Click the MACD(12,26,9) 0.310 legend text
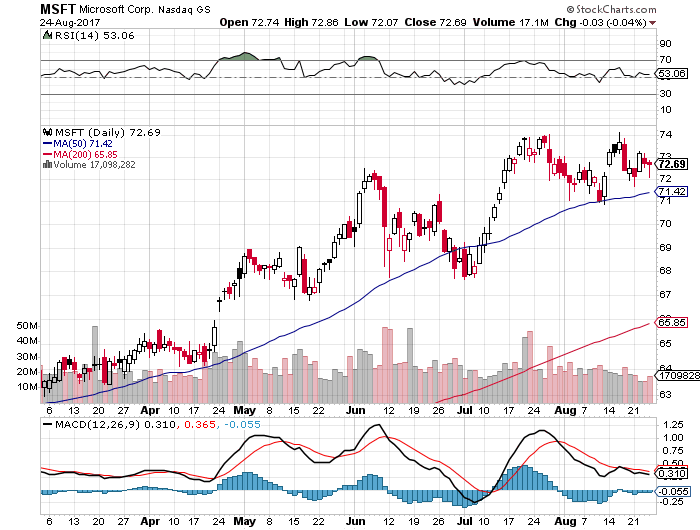 (x=115, y=425)
